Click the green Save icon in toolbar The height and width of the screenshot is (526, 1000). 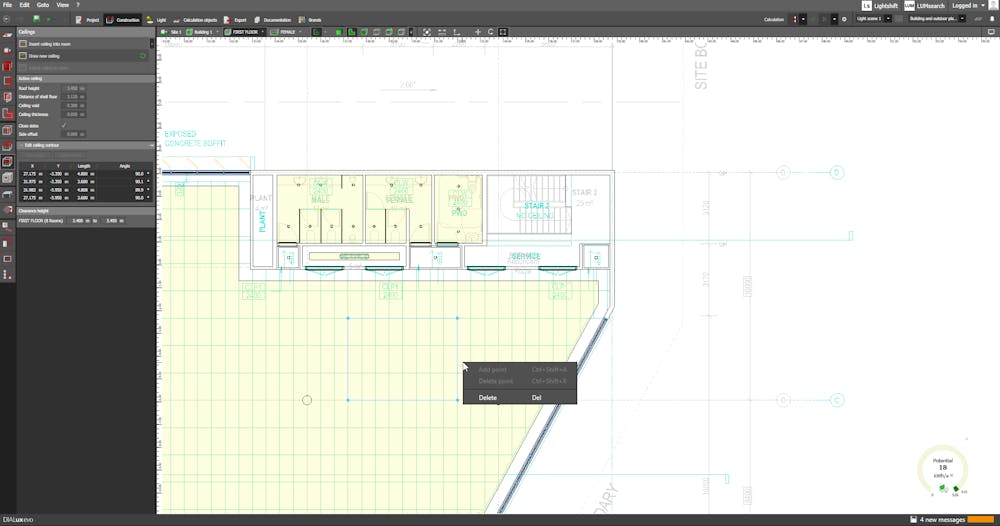pos(37,19)
